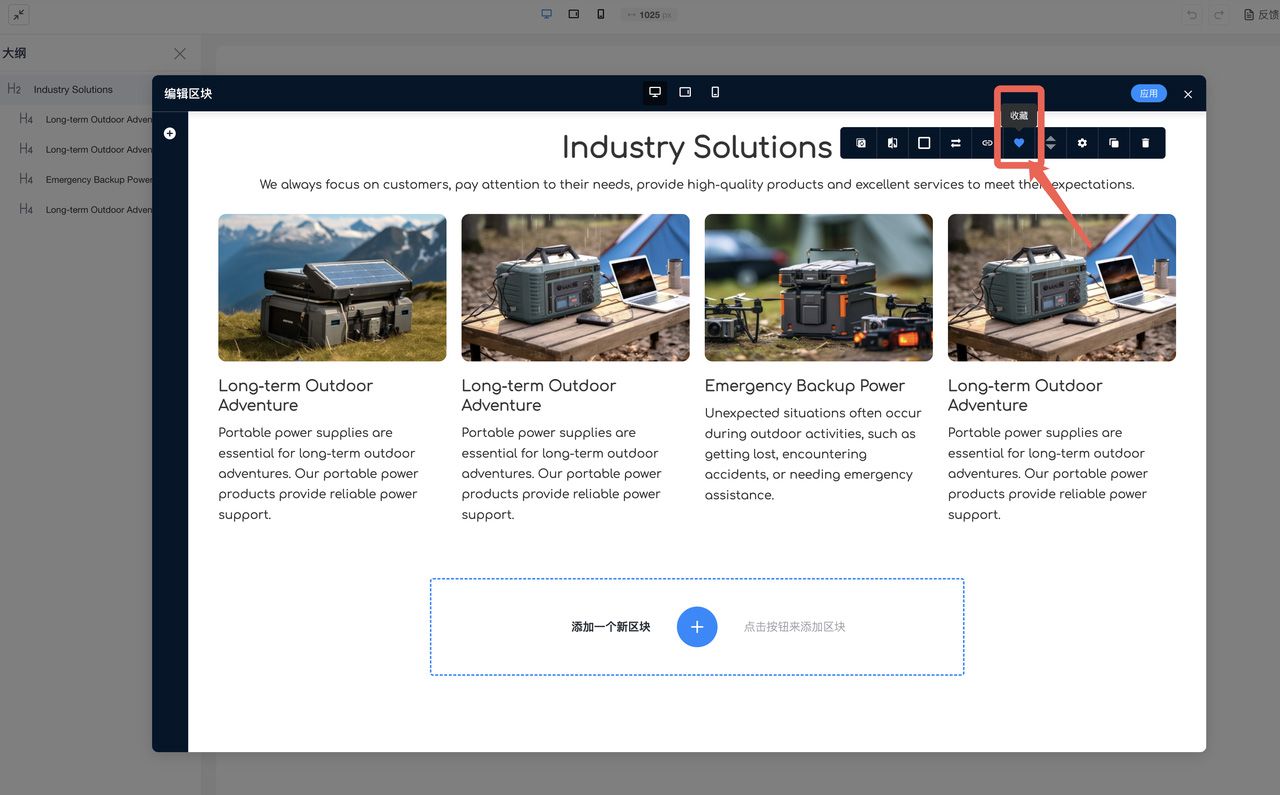Viewport: 1280px width, 795px height.
Task: Select Industry Solutions in the outline
Action: pos(74,89)
